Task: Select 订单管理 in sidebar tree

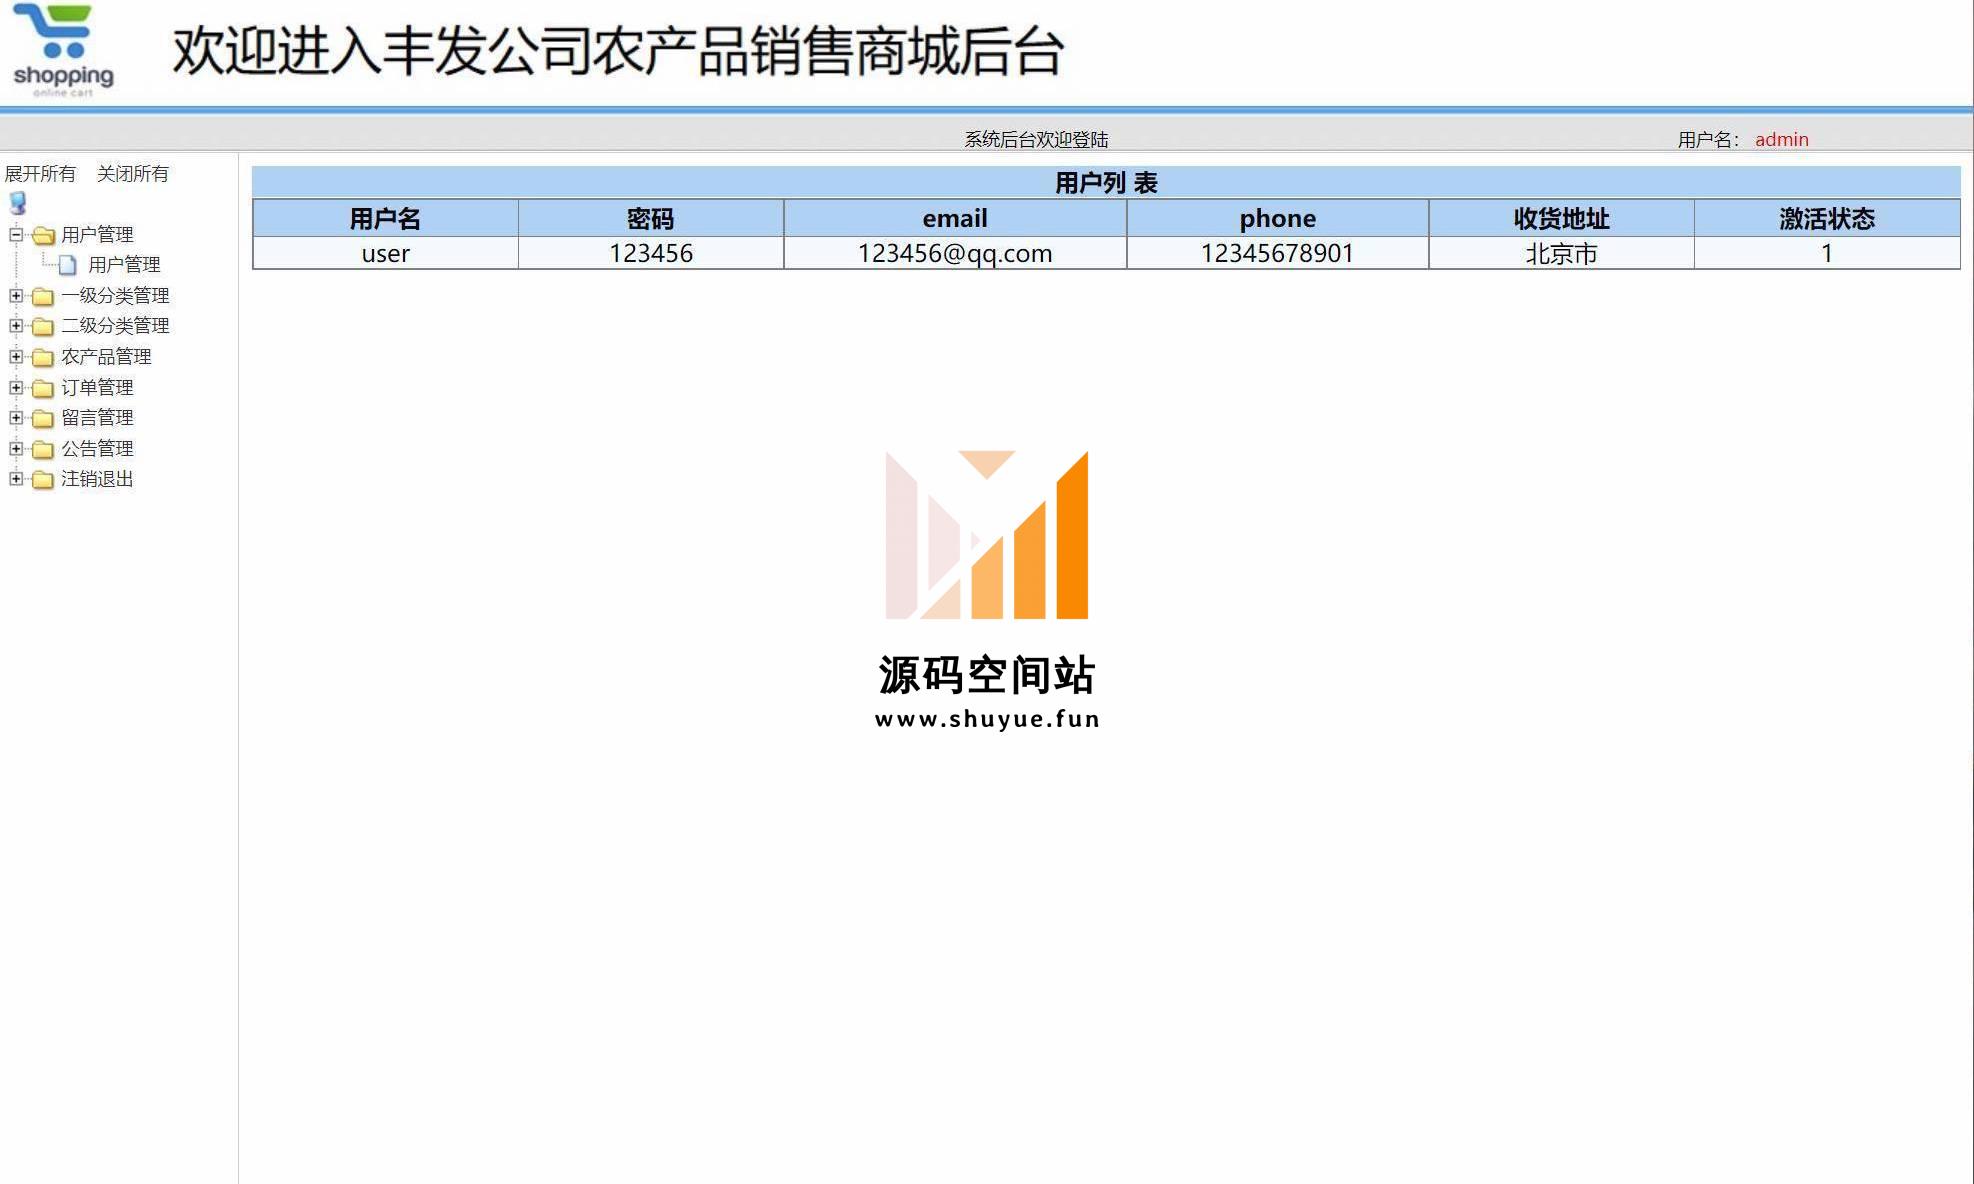Action: tap(97, 388)
